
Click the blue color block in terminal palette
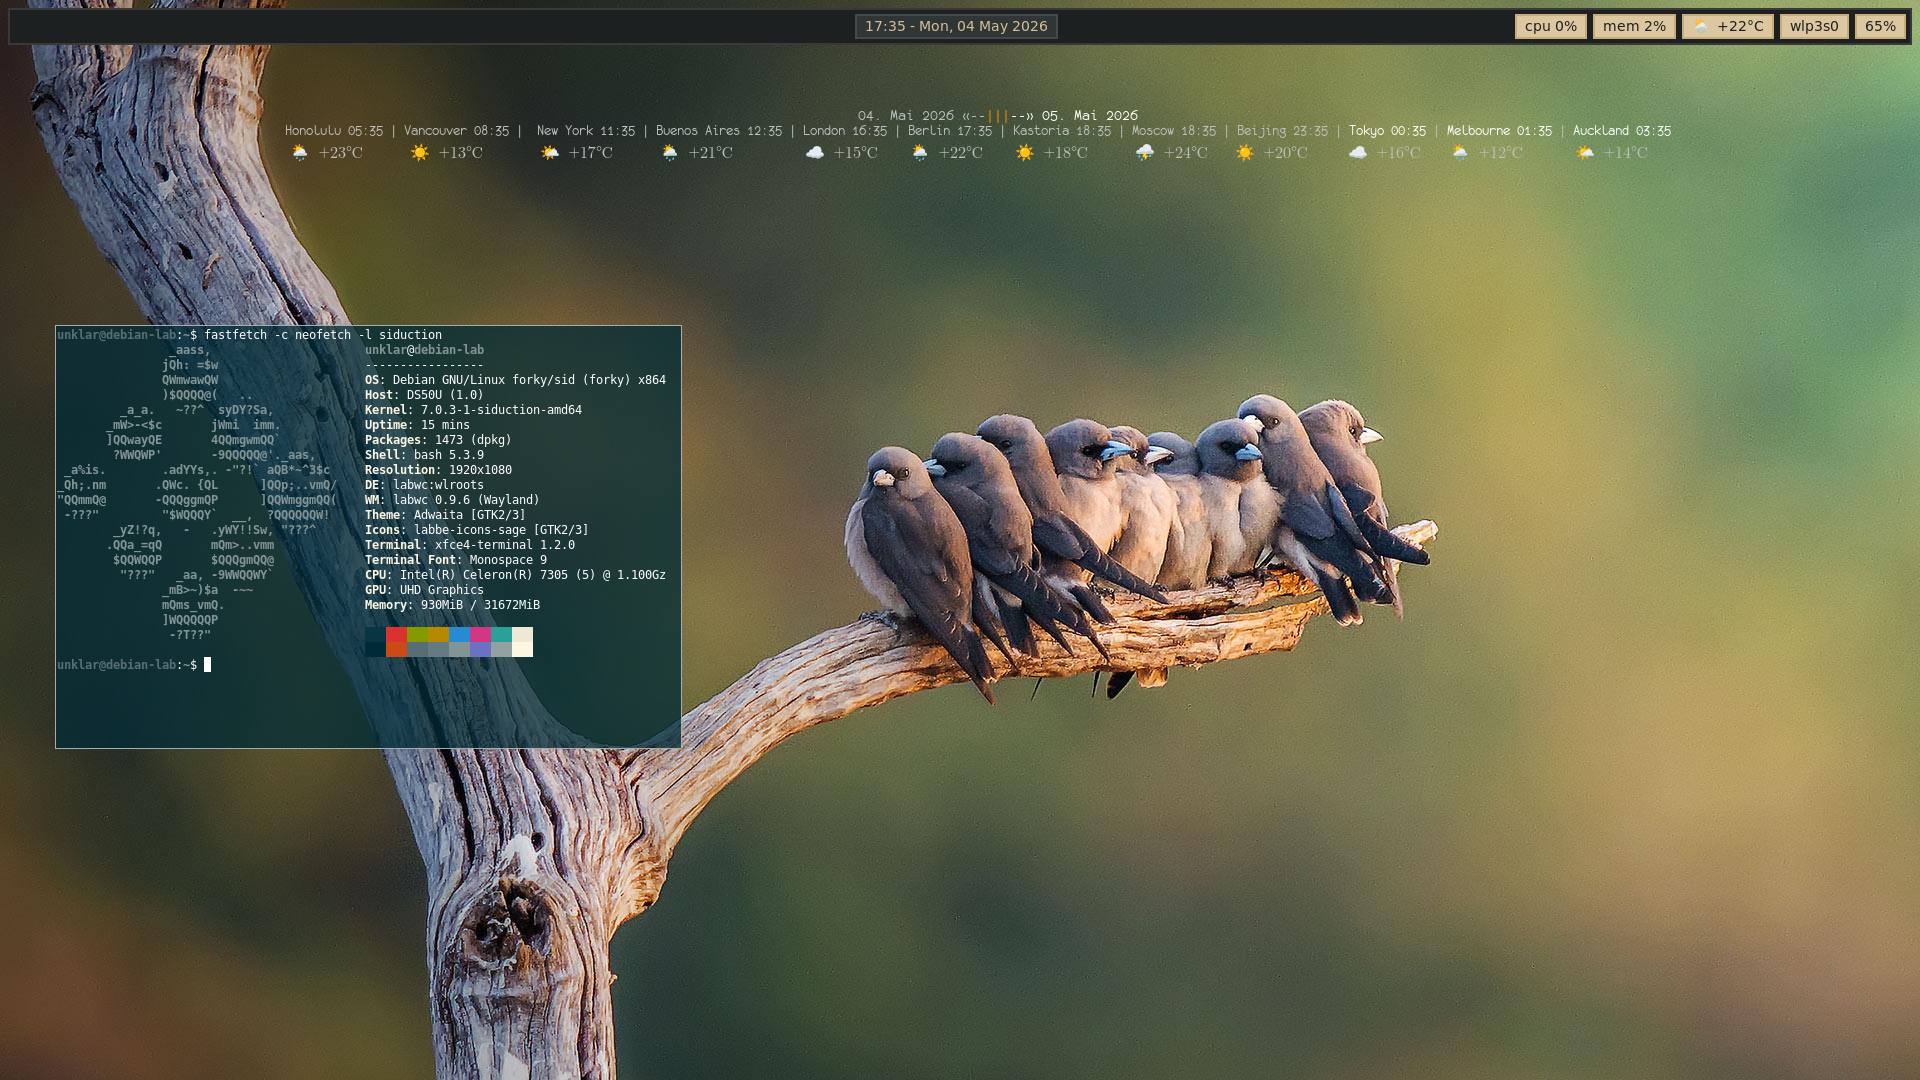[459, 634]
